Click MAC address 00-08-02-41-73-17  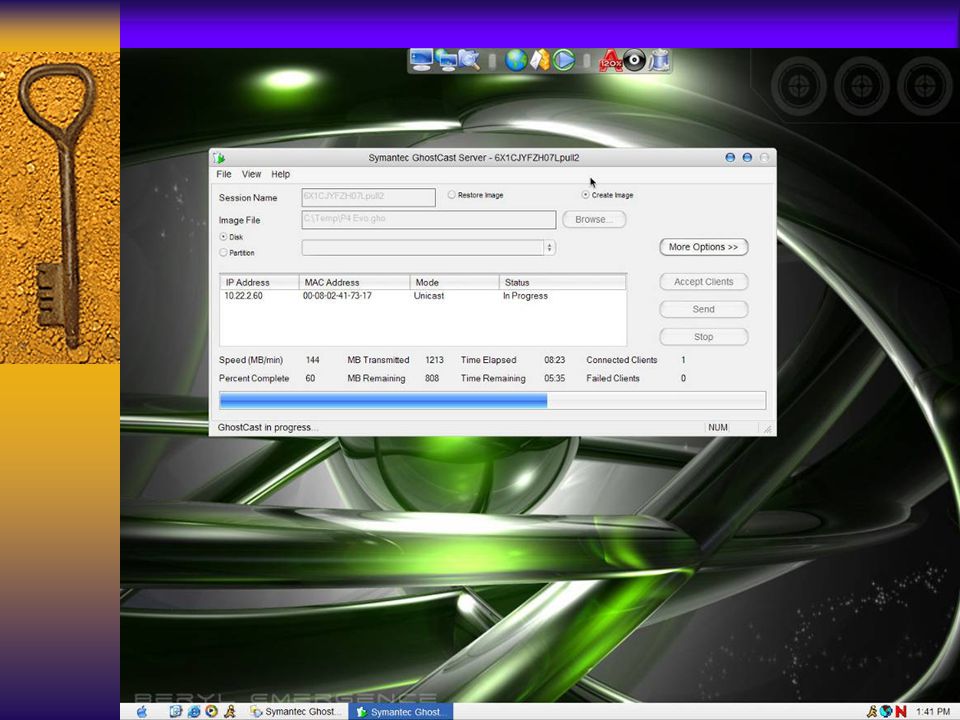[x=337, y=296]
